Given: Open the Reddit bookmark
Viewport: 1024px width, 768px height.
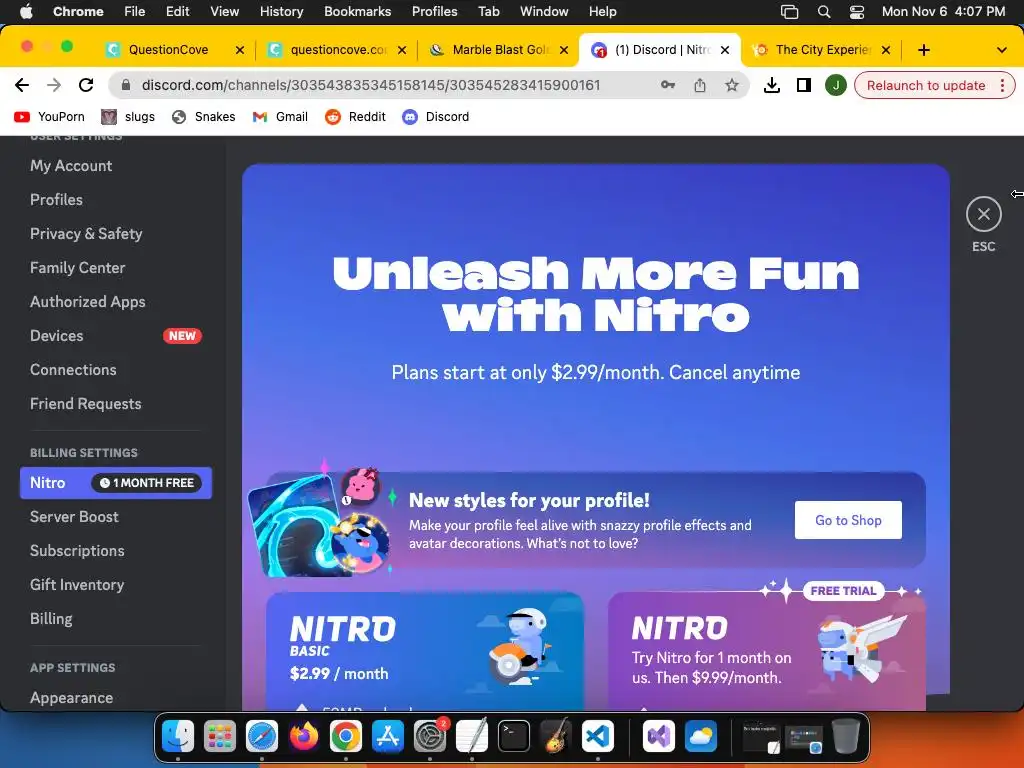Looking at the screenshot, I should (x=356, y=117).
